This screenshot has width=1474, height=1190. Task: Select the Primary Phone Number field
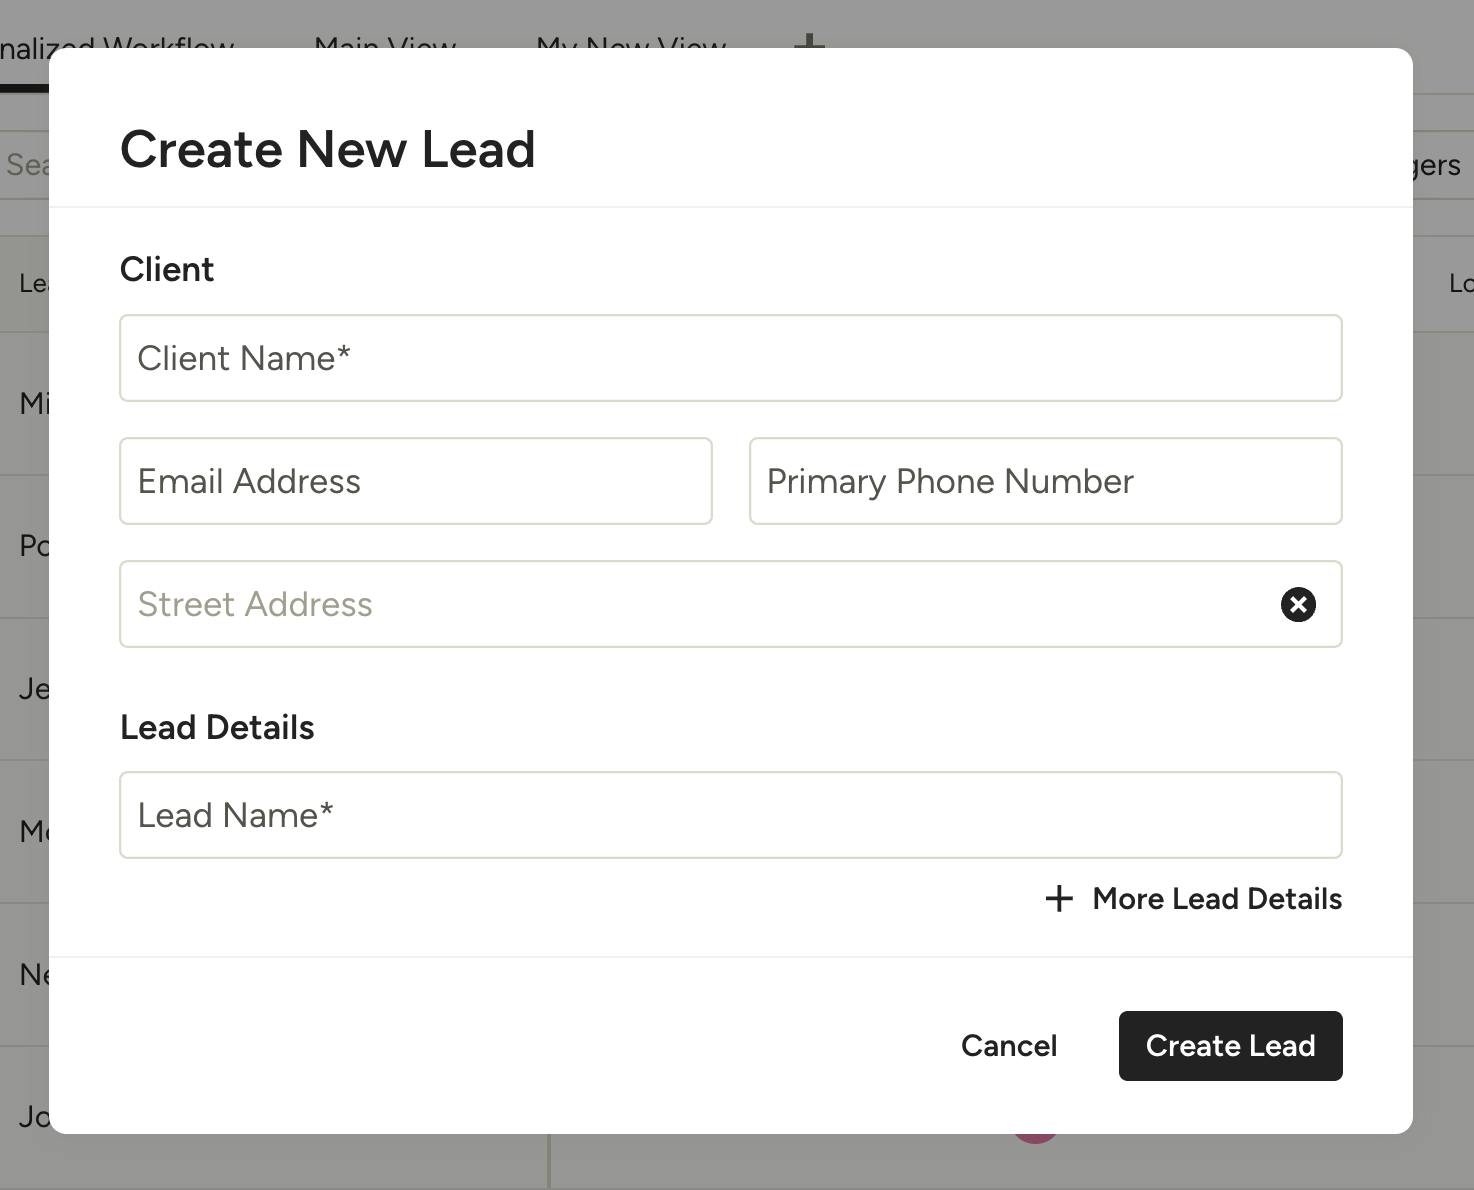tap(1045, 481)
